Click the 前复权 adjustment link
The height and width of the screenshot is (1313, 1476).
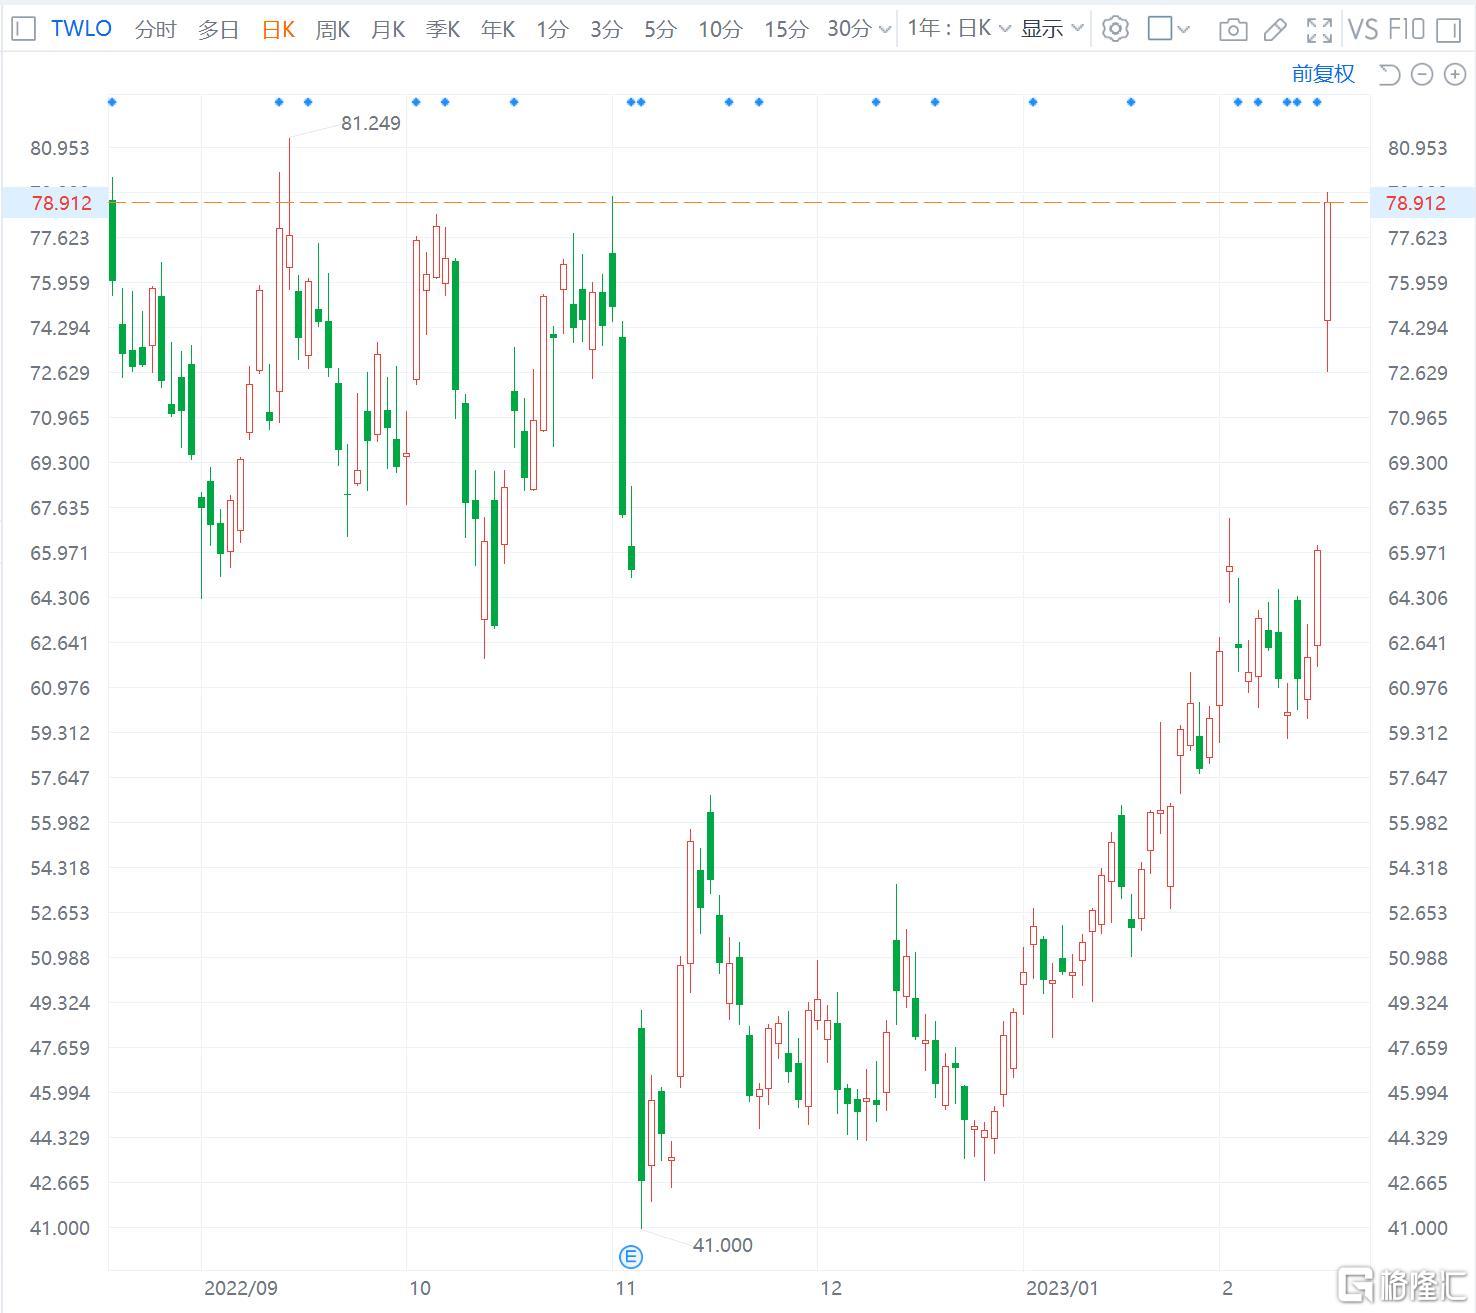coord(1322,73)
